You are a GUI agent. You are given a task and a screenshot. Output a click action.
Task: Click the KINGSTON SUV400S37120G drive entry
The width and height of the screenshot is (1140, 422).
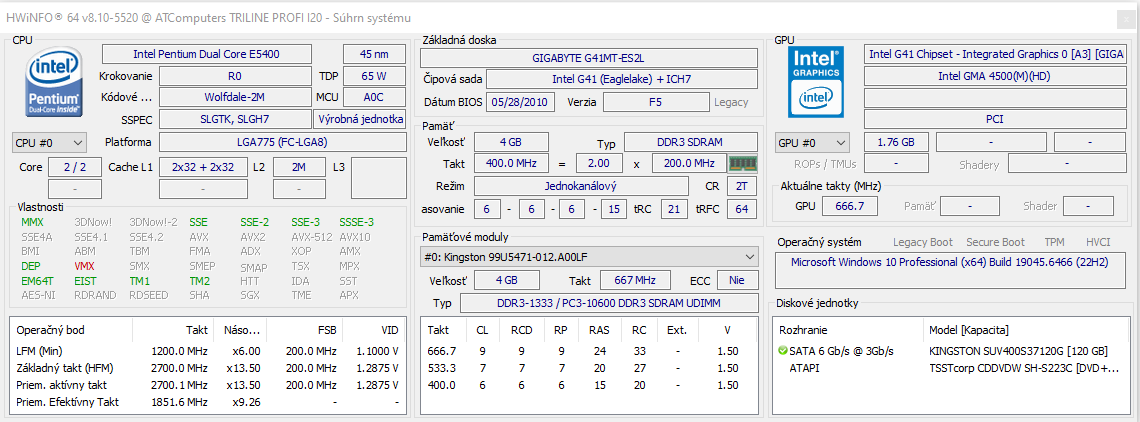pyautogui.click(x=950, y=351)
